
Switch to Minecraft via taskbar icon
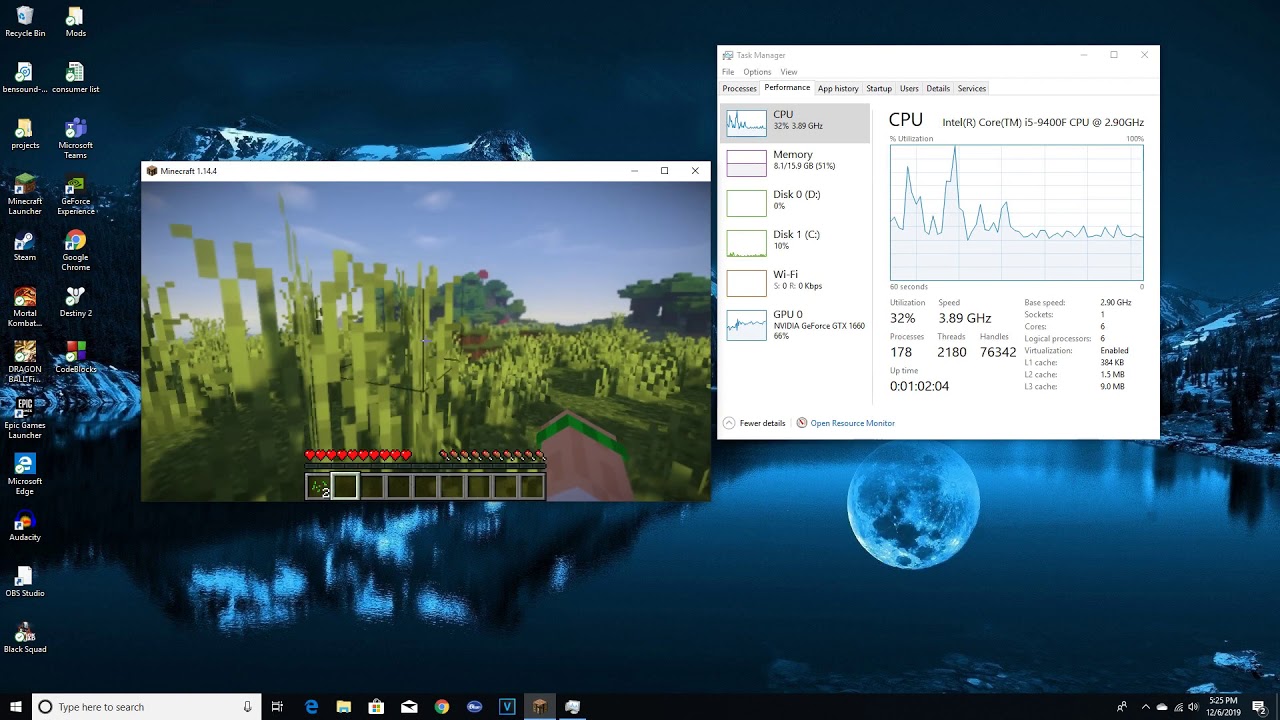point(540,706)
